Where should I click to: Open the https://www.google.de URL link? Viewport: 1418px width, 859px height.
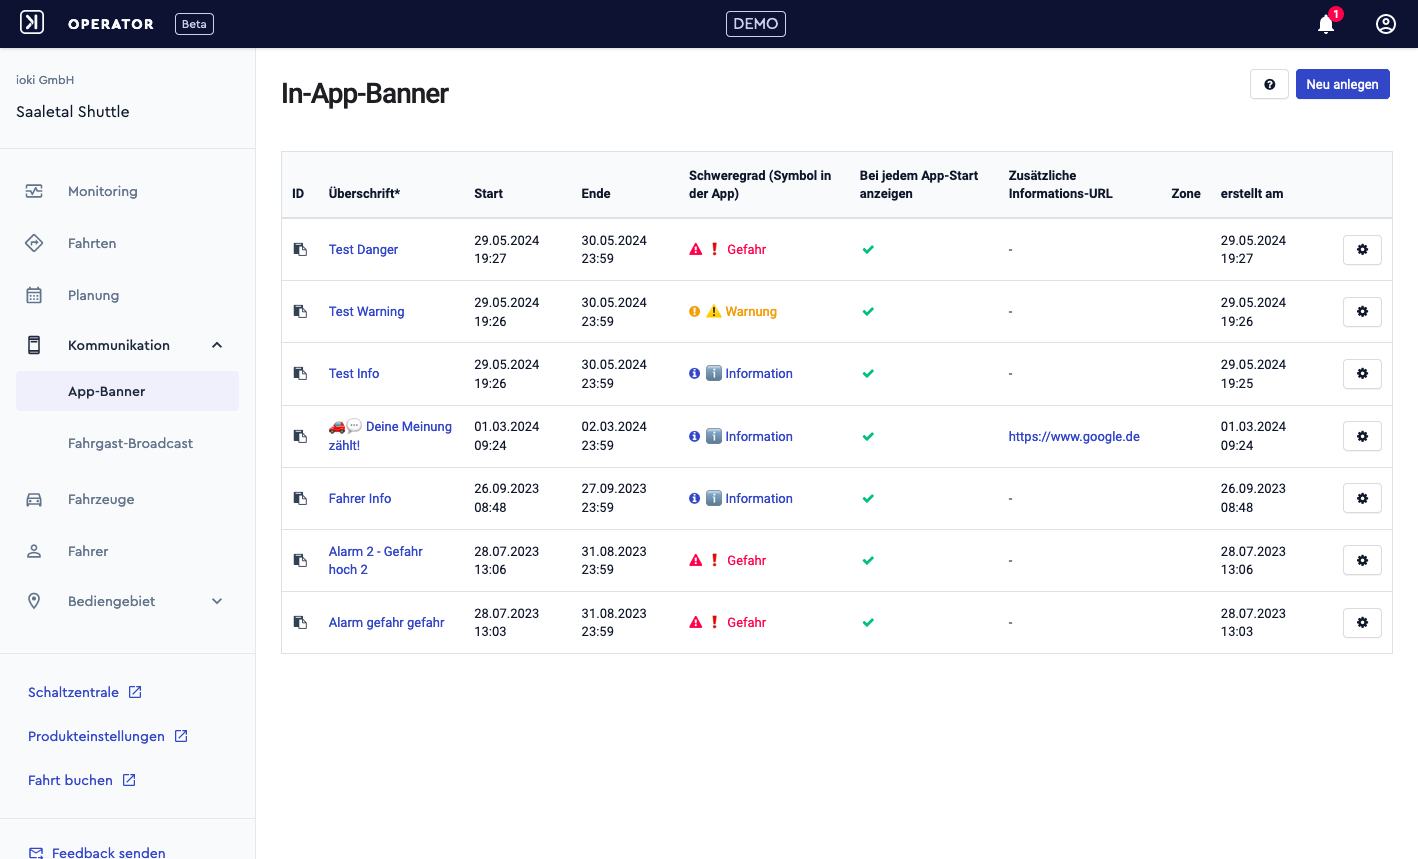tap(1074, 436)
